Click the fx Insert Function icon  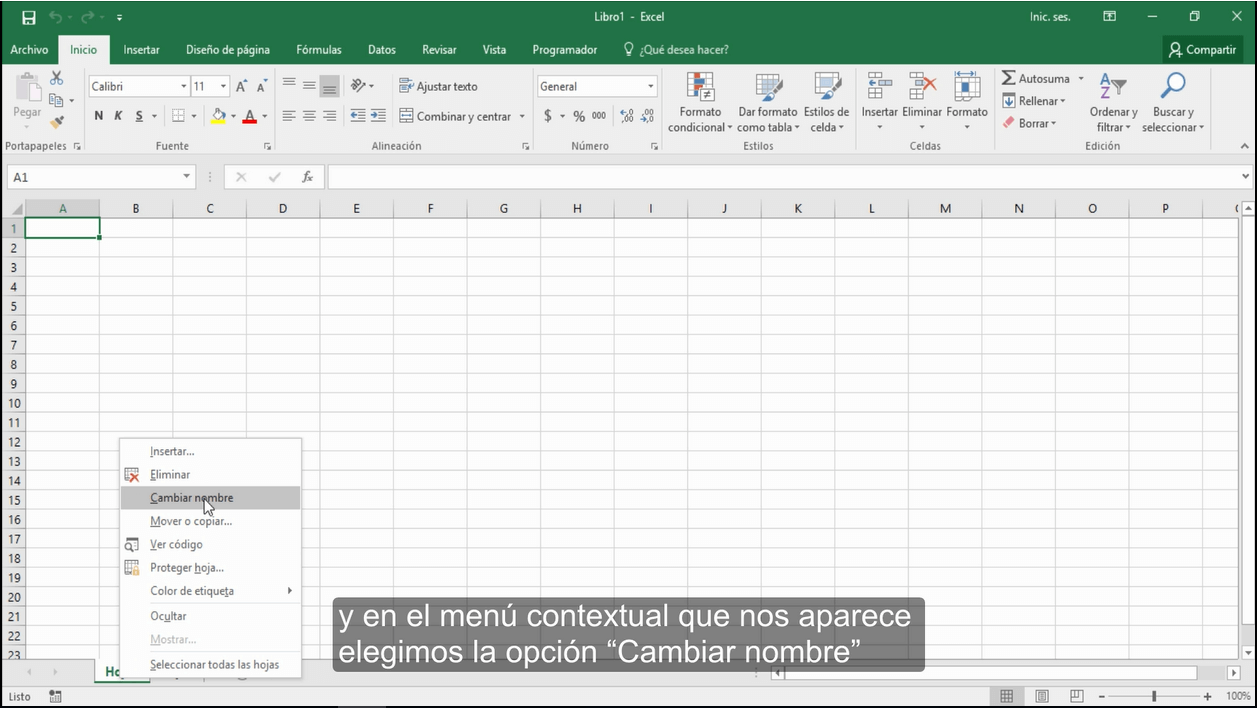click(307, 176)
